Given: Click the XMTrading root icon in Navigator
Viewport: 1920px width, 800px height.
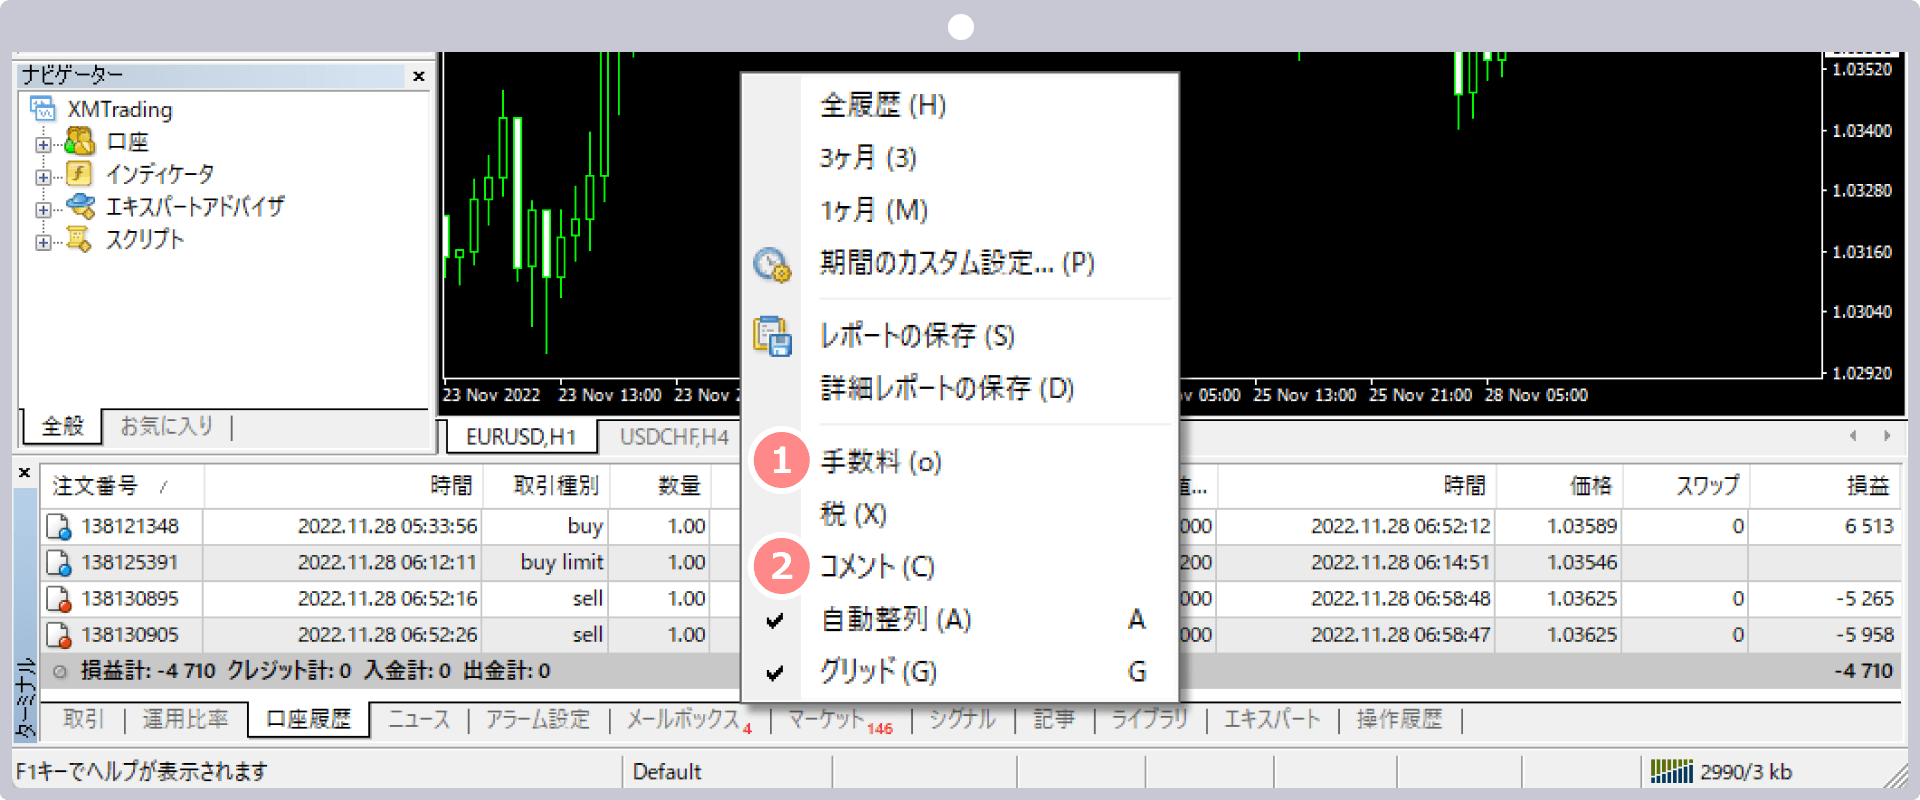Looking at the screenshot, I should pos(43,108).
